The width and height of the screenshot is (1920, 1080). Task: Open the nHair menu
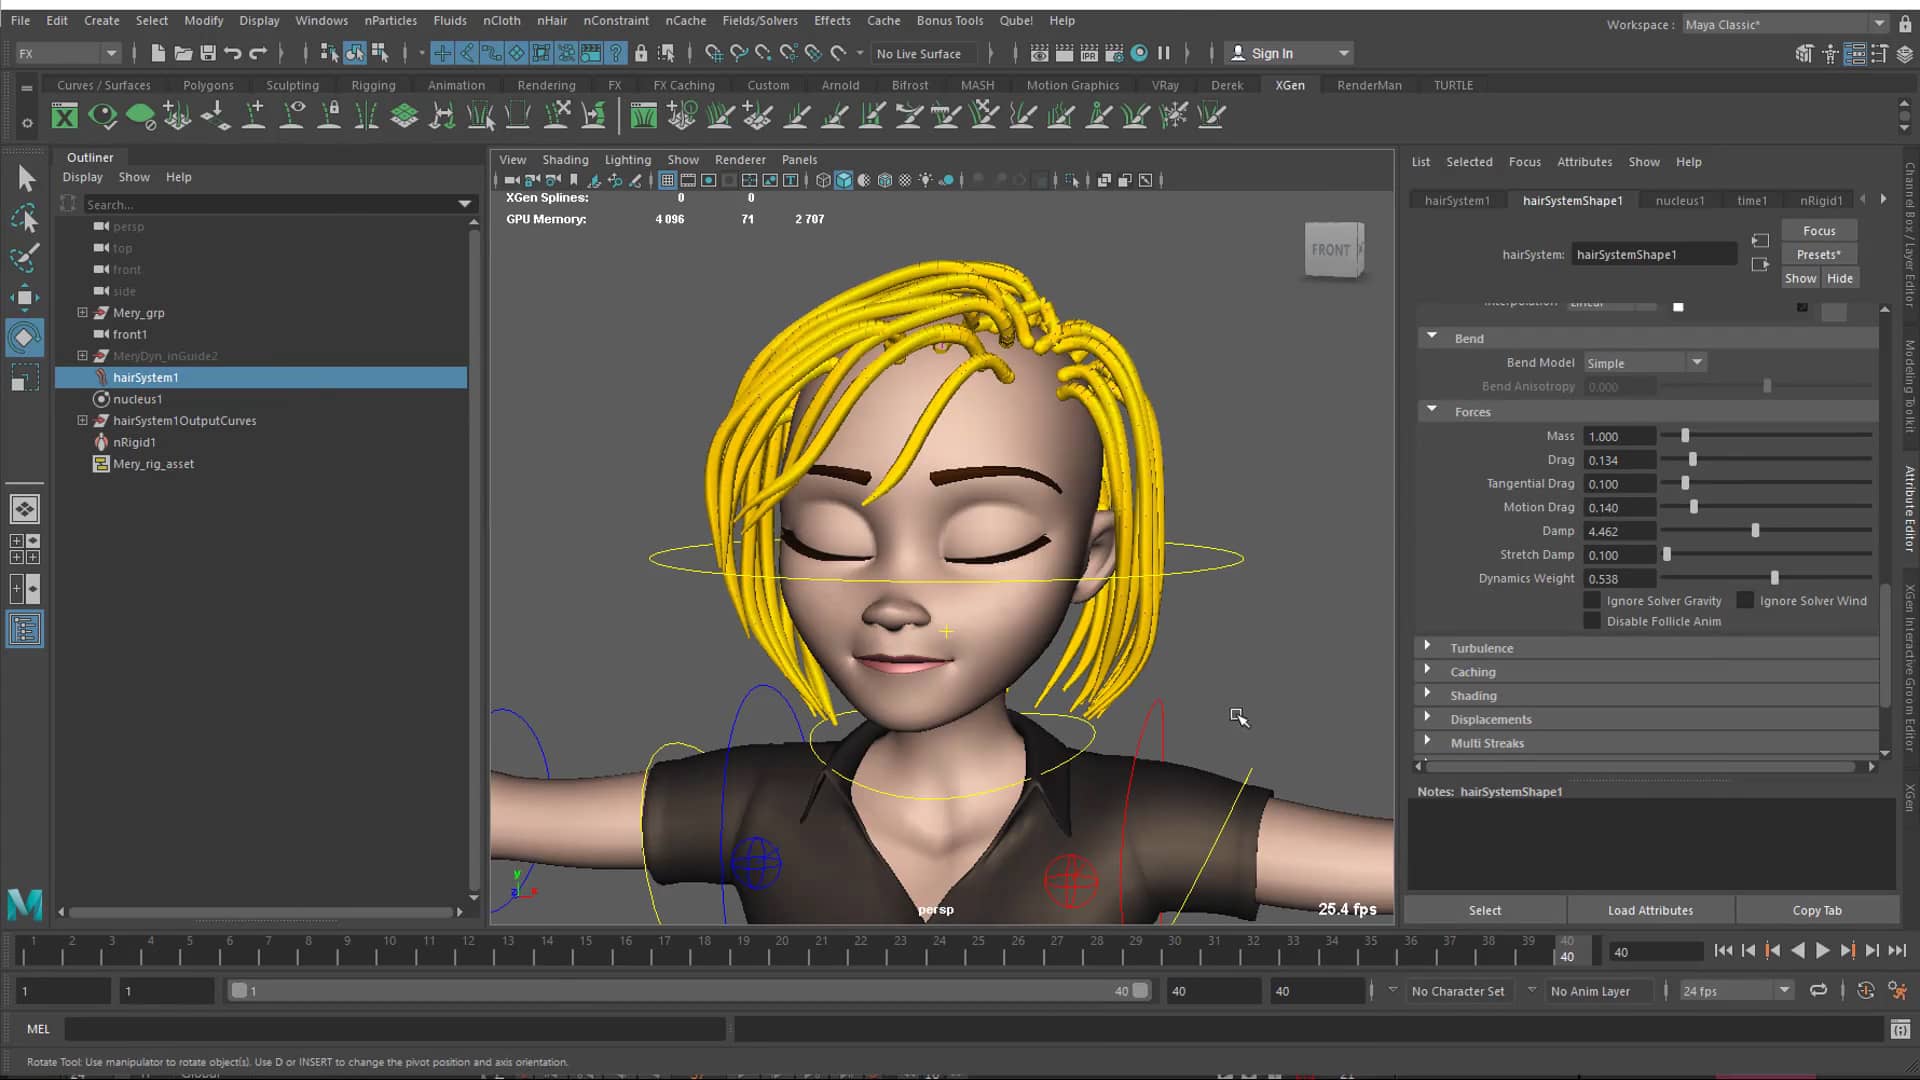pyautogui.click(x=552, y=20)
